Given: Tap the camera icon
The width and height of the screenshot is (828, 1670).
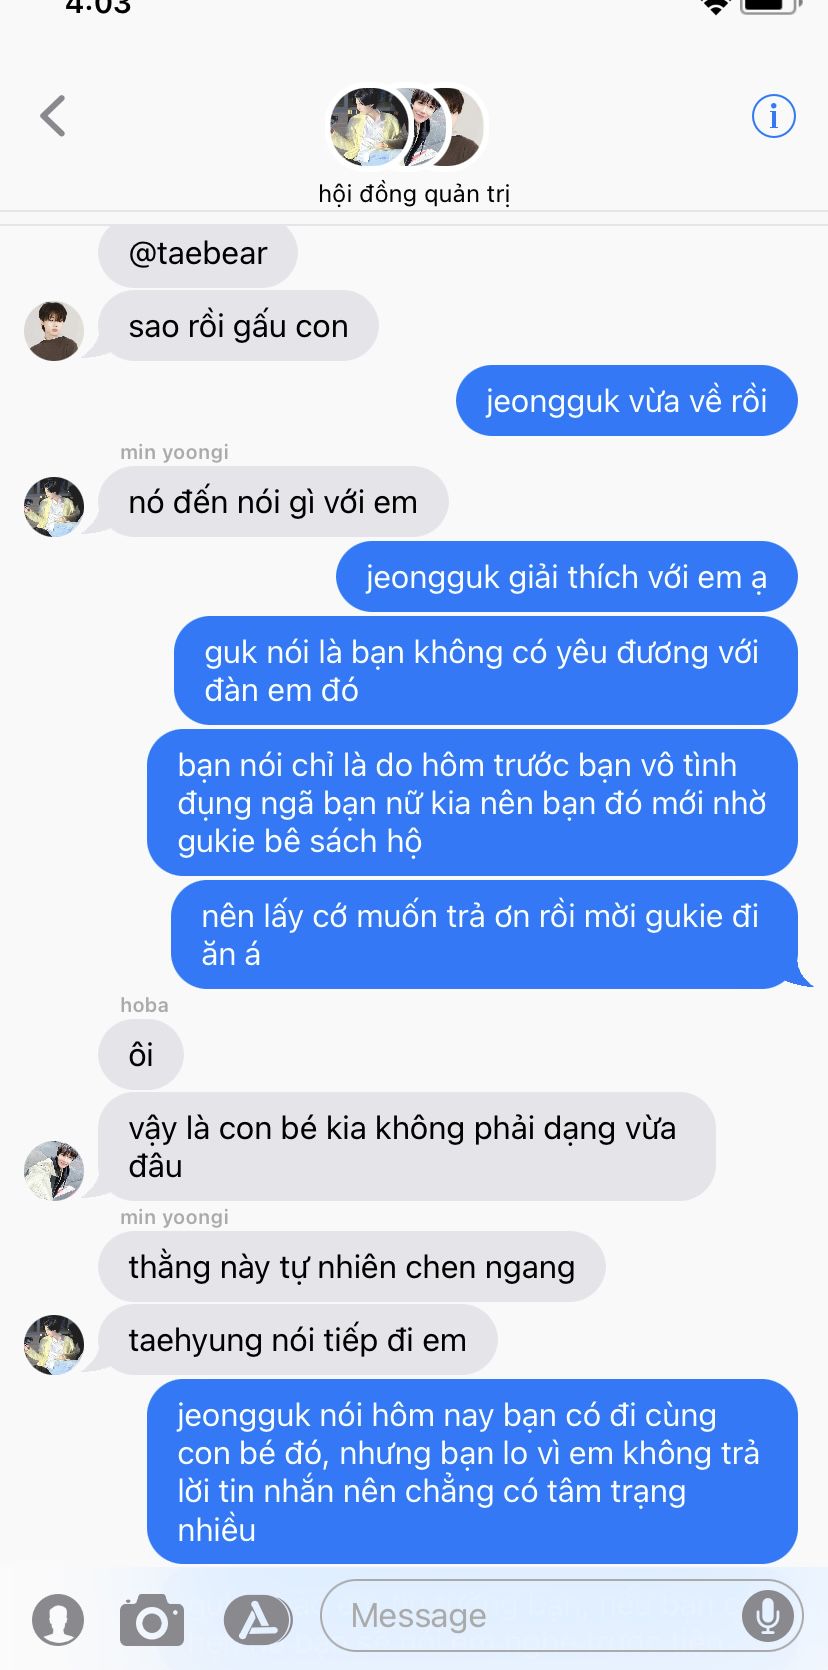Looking at the screenshot, I should (152, 1619).
